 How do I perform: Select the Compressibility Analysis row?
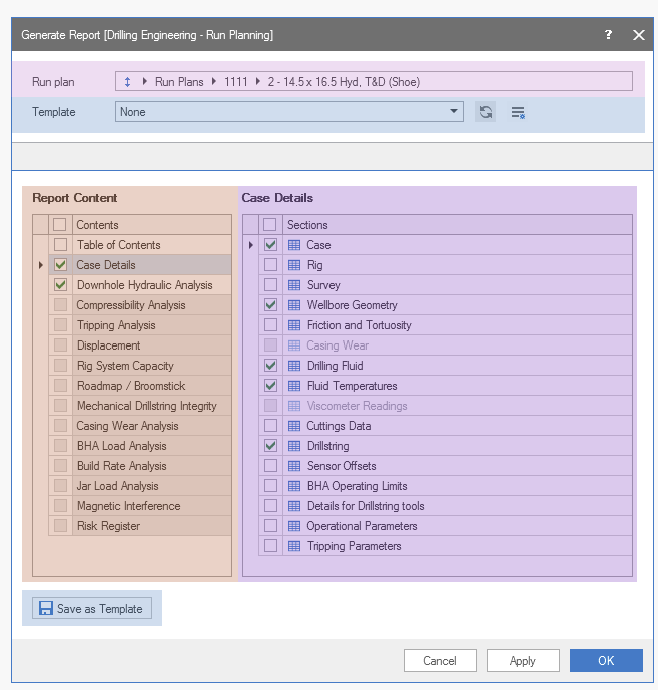pos(140,305)
